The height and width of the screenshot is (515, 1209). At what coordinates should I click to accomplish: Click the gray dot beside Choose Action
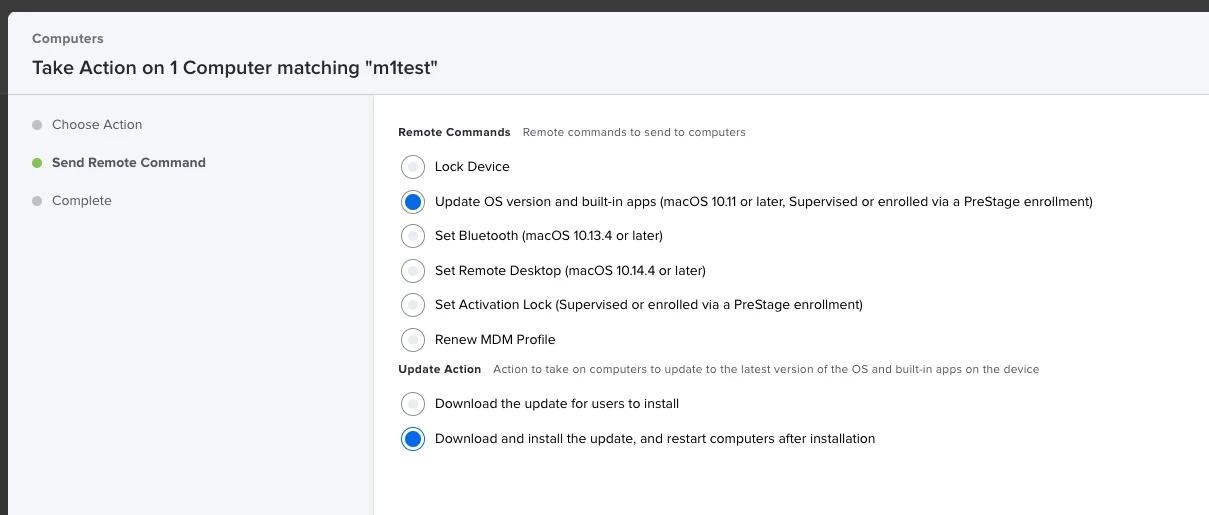(x=37, y=125)
